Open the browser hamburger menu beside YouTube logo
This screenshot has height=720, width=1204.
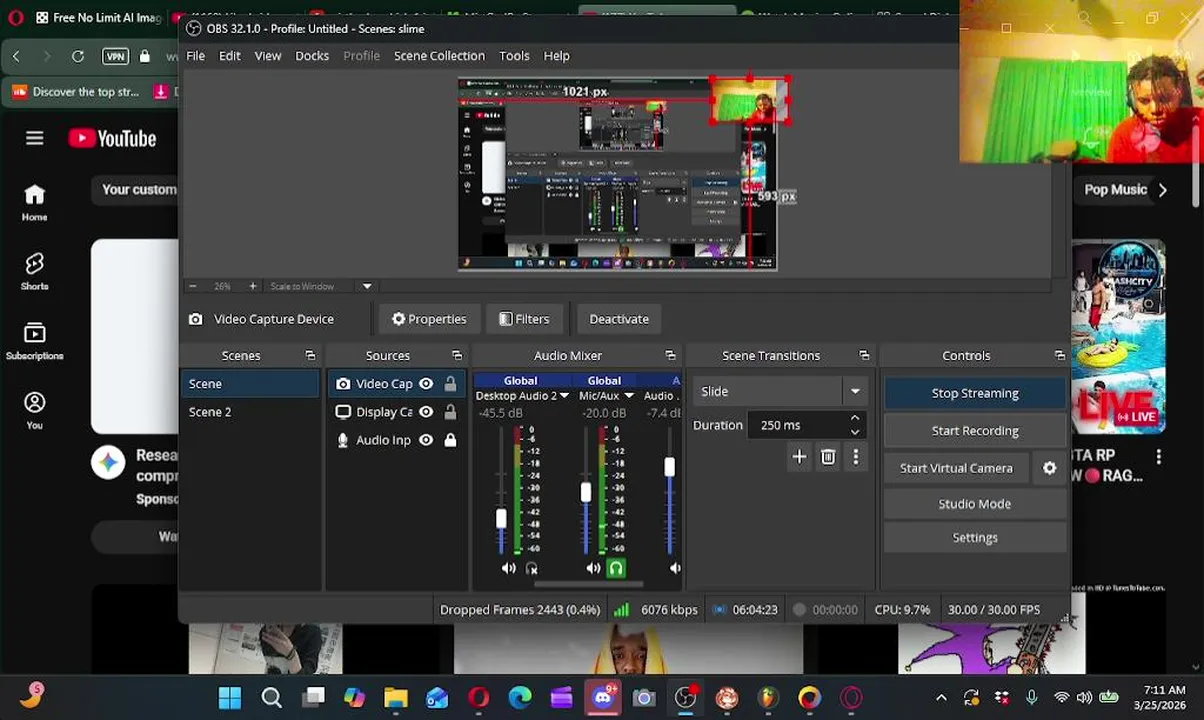[x=35, y=138]
